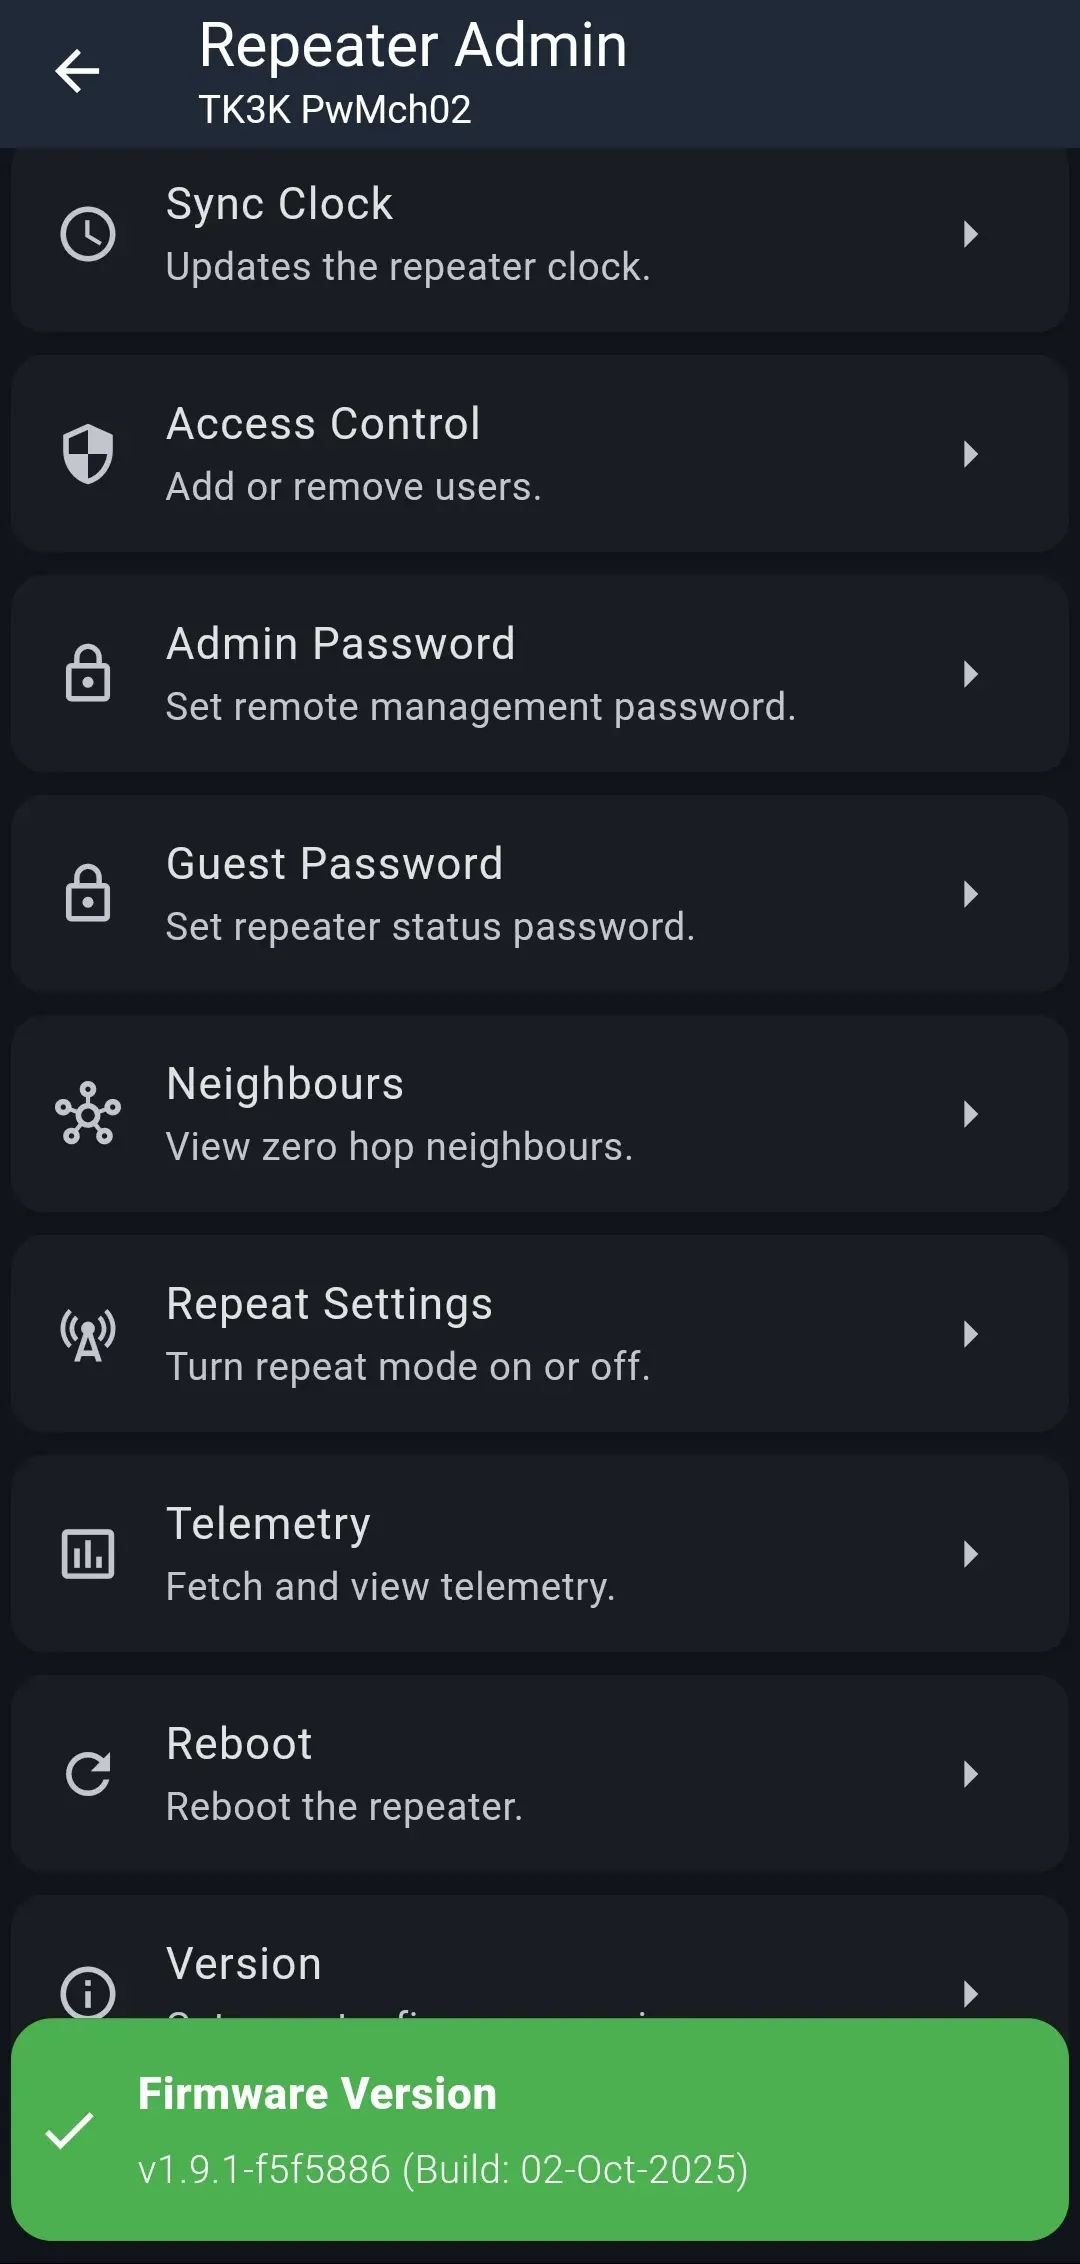Screen dimensions: 1080x2264
Task: Click the Neighbours network hub icon
Action: tap(88, 1113)
